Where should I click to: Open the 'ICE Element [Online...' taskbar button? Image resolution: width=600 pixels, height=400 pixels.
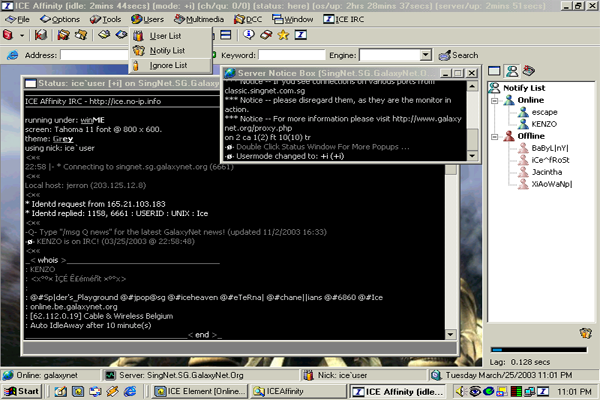[x=199, y=391]
